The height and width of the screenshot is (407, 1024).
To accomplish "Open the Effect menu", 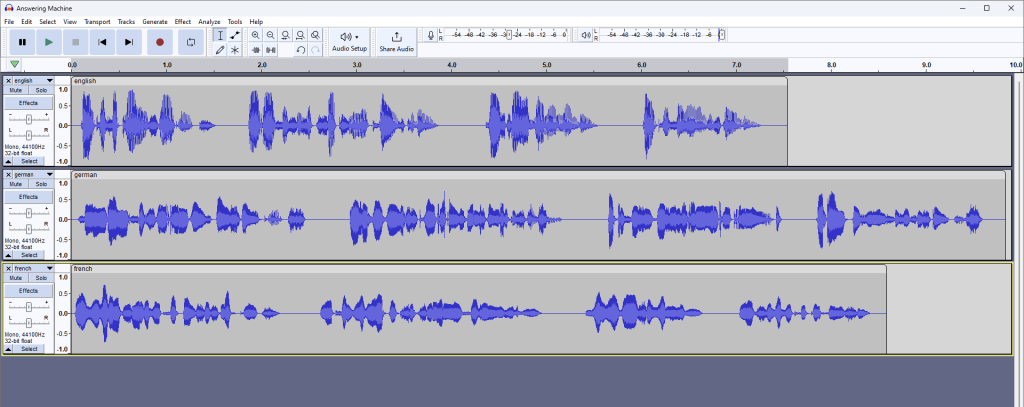I will coord(182,22).
